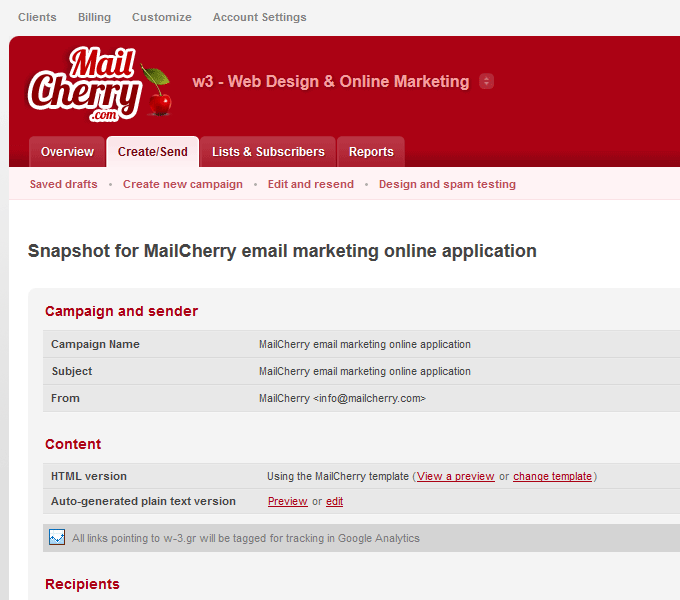This screenshot has height=600, width=680.
Task: Click the Snapshot page heading
Action: point(282,251)
